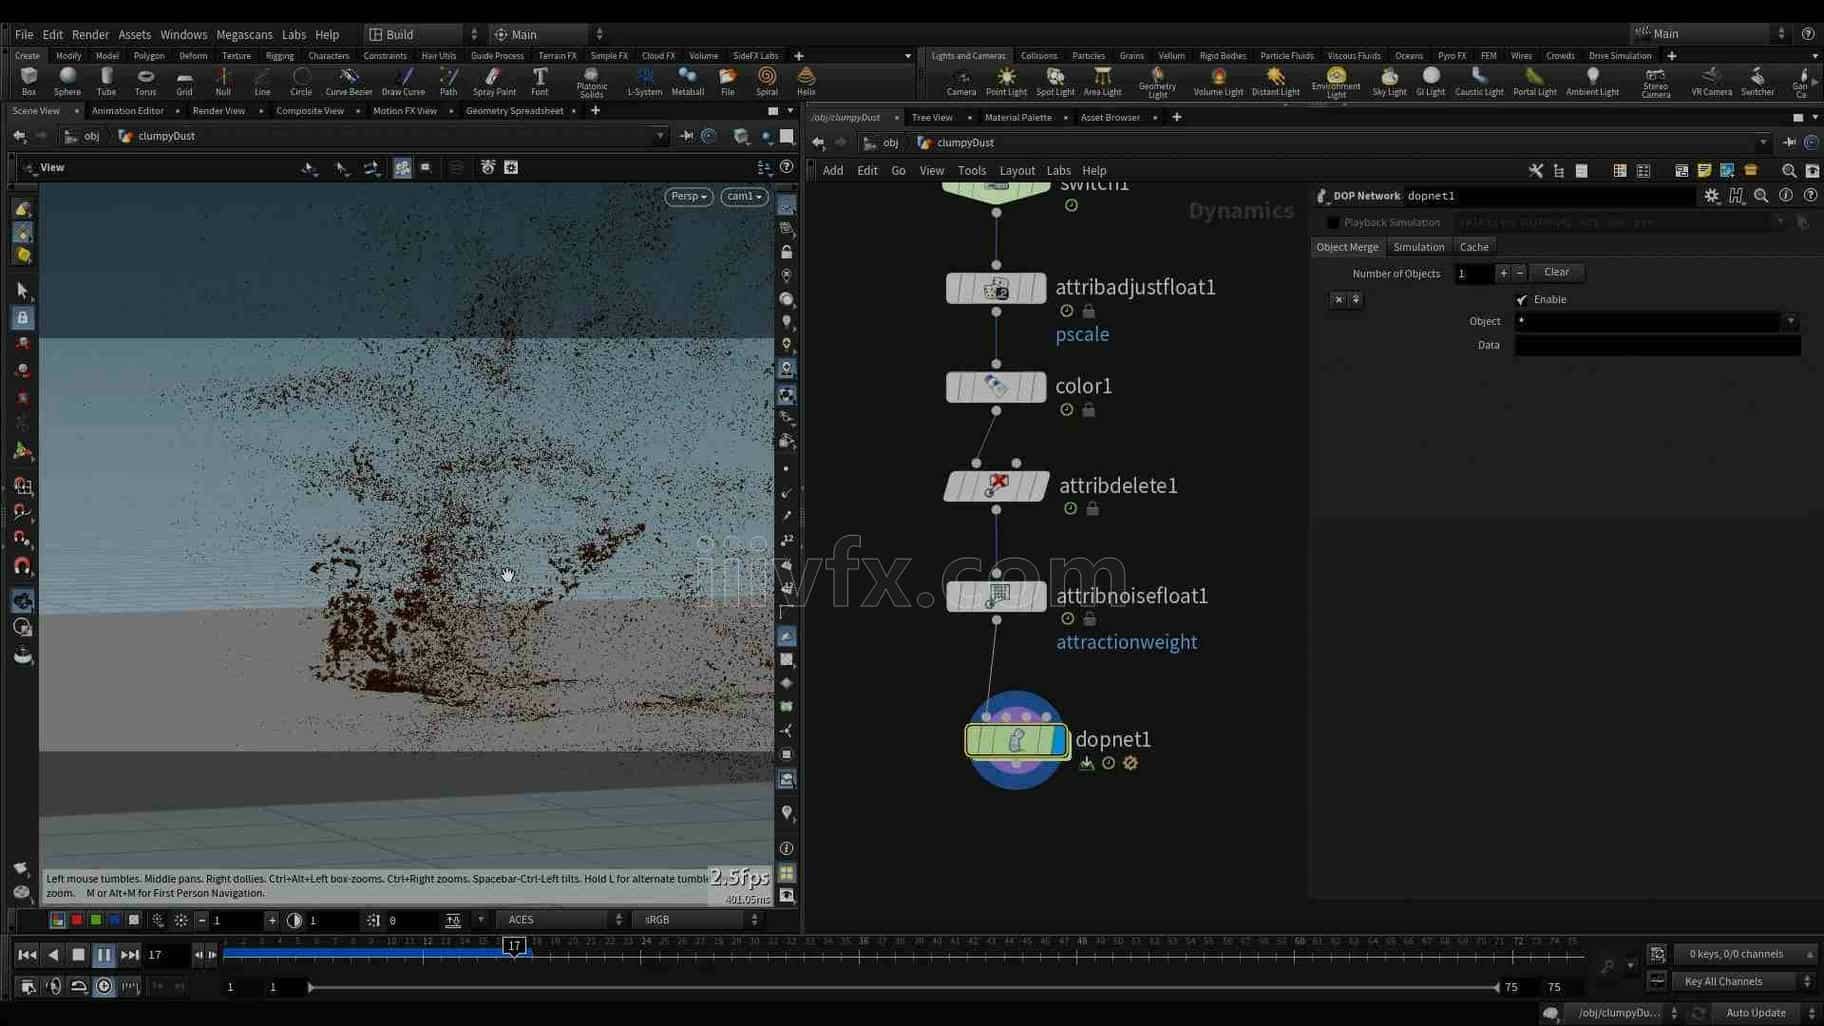Open the Build desktop dropdown
Viewport: 1824px width, 1026px height.
(x=423, y=34)
